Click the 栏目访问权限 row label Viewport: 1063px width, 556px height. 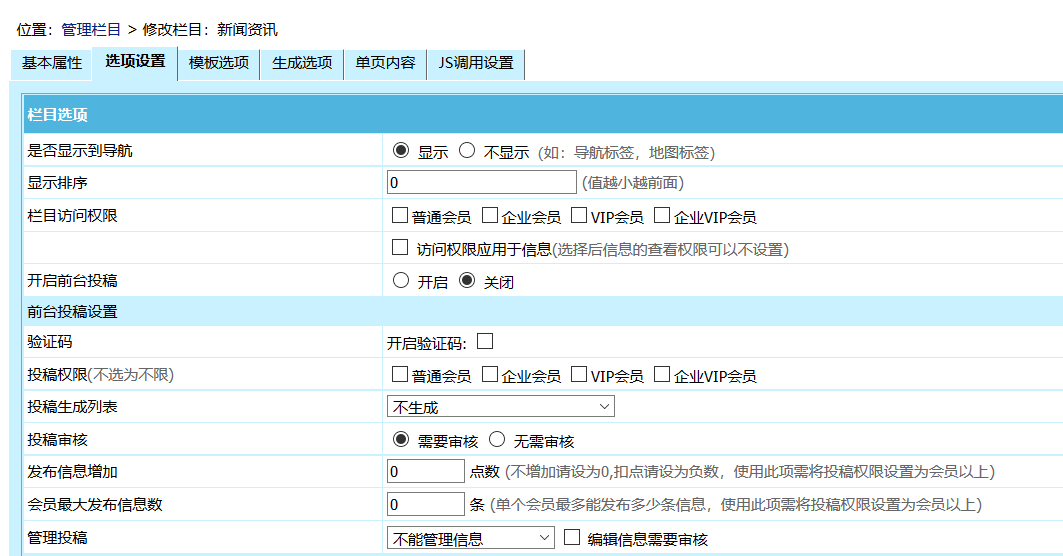tap(73, 216)
